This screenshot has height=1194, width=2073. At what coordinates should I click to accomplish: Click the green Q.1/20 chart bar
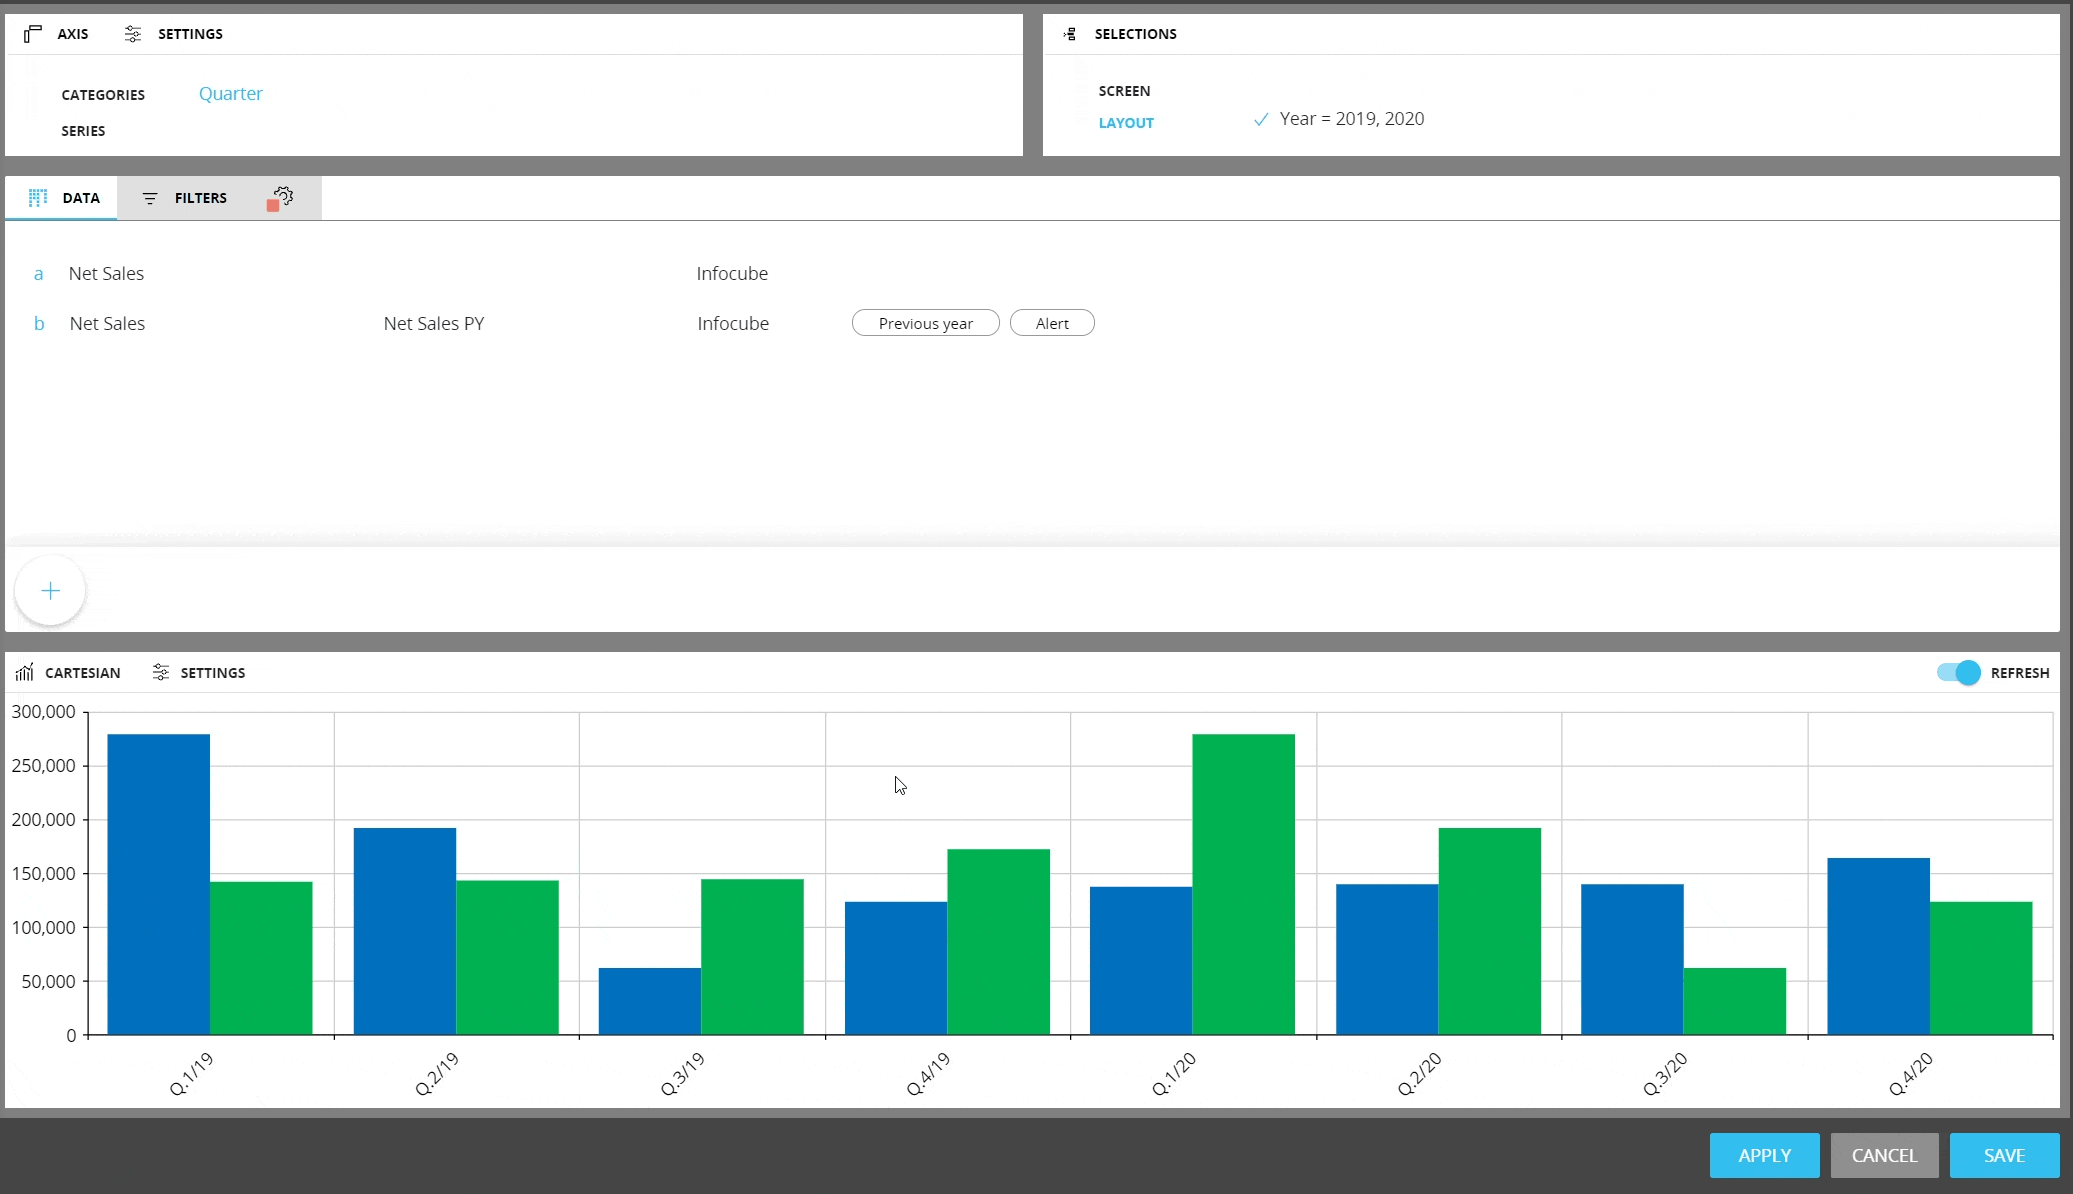[x=1243, y=884]
